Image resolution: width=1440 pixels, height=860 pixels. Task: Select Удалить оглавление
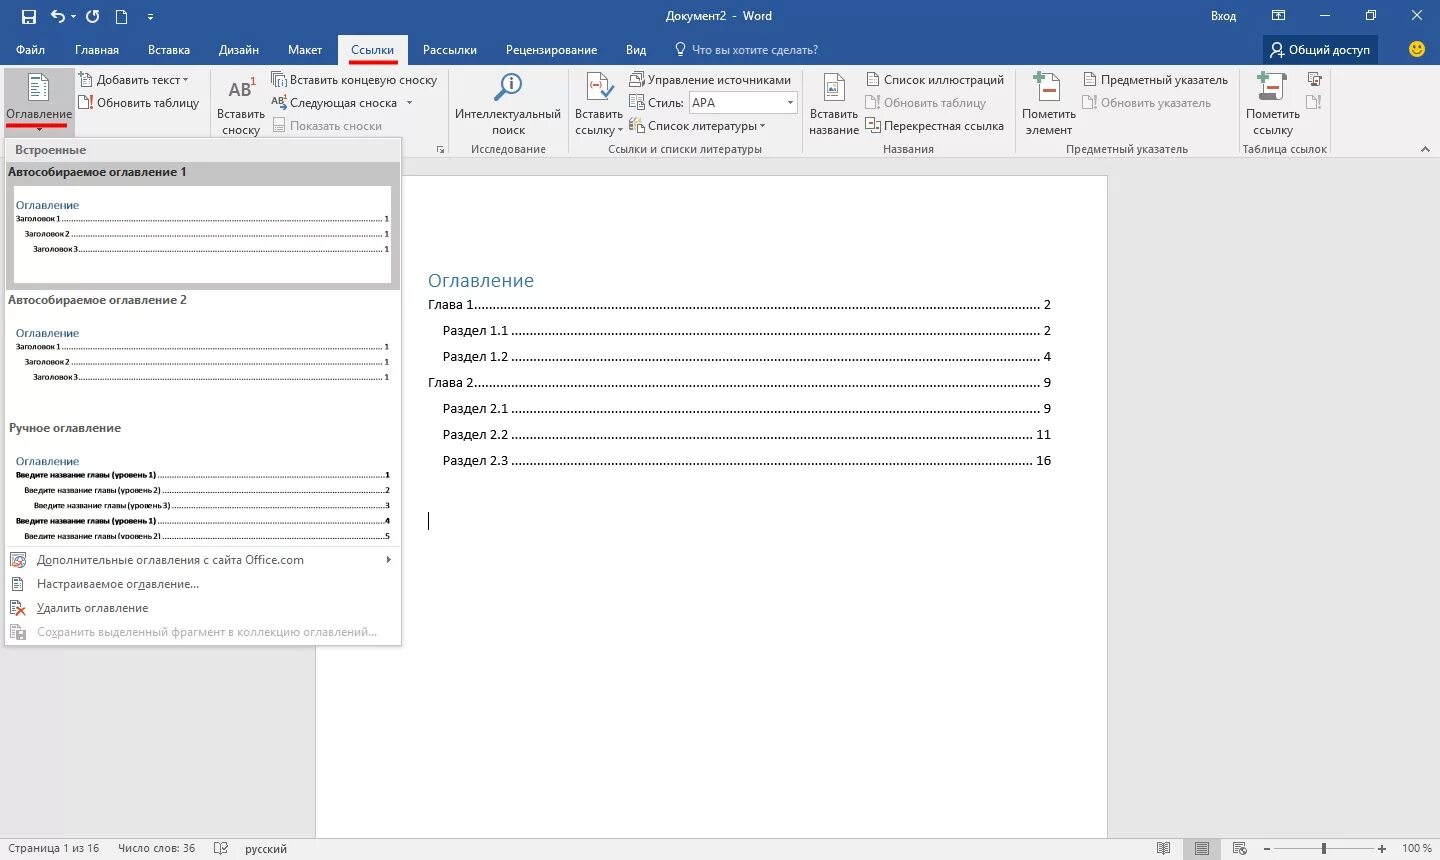point(203,608)
